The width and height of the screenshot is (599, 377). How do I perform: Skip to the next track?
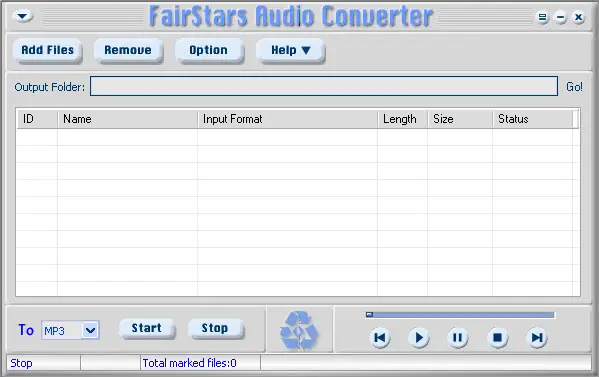537,338
